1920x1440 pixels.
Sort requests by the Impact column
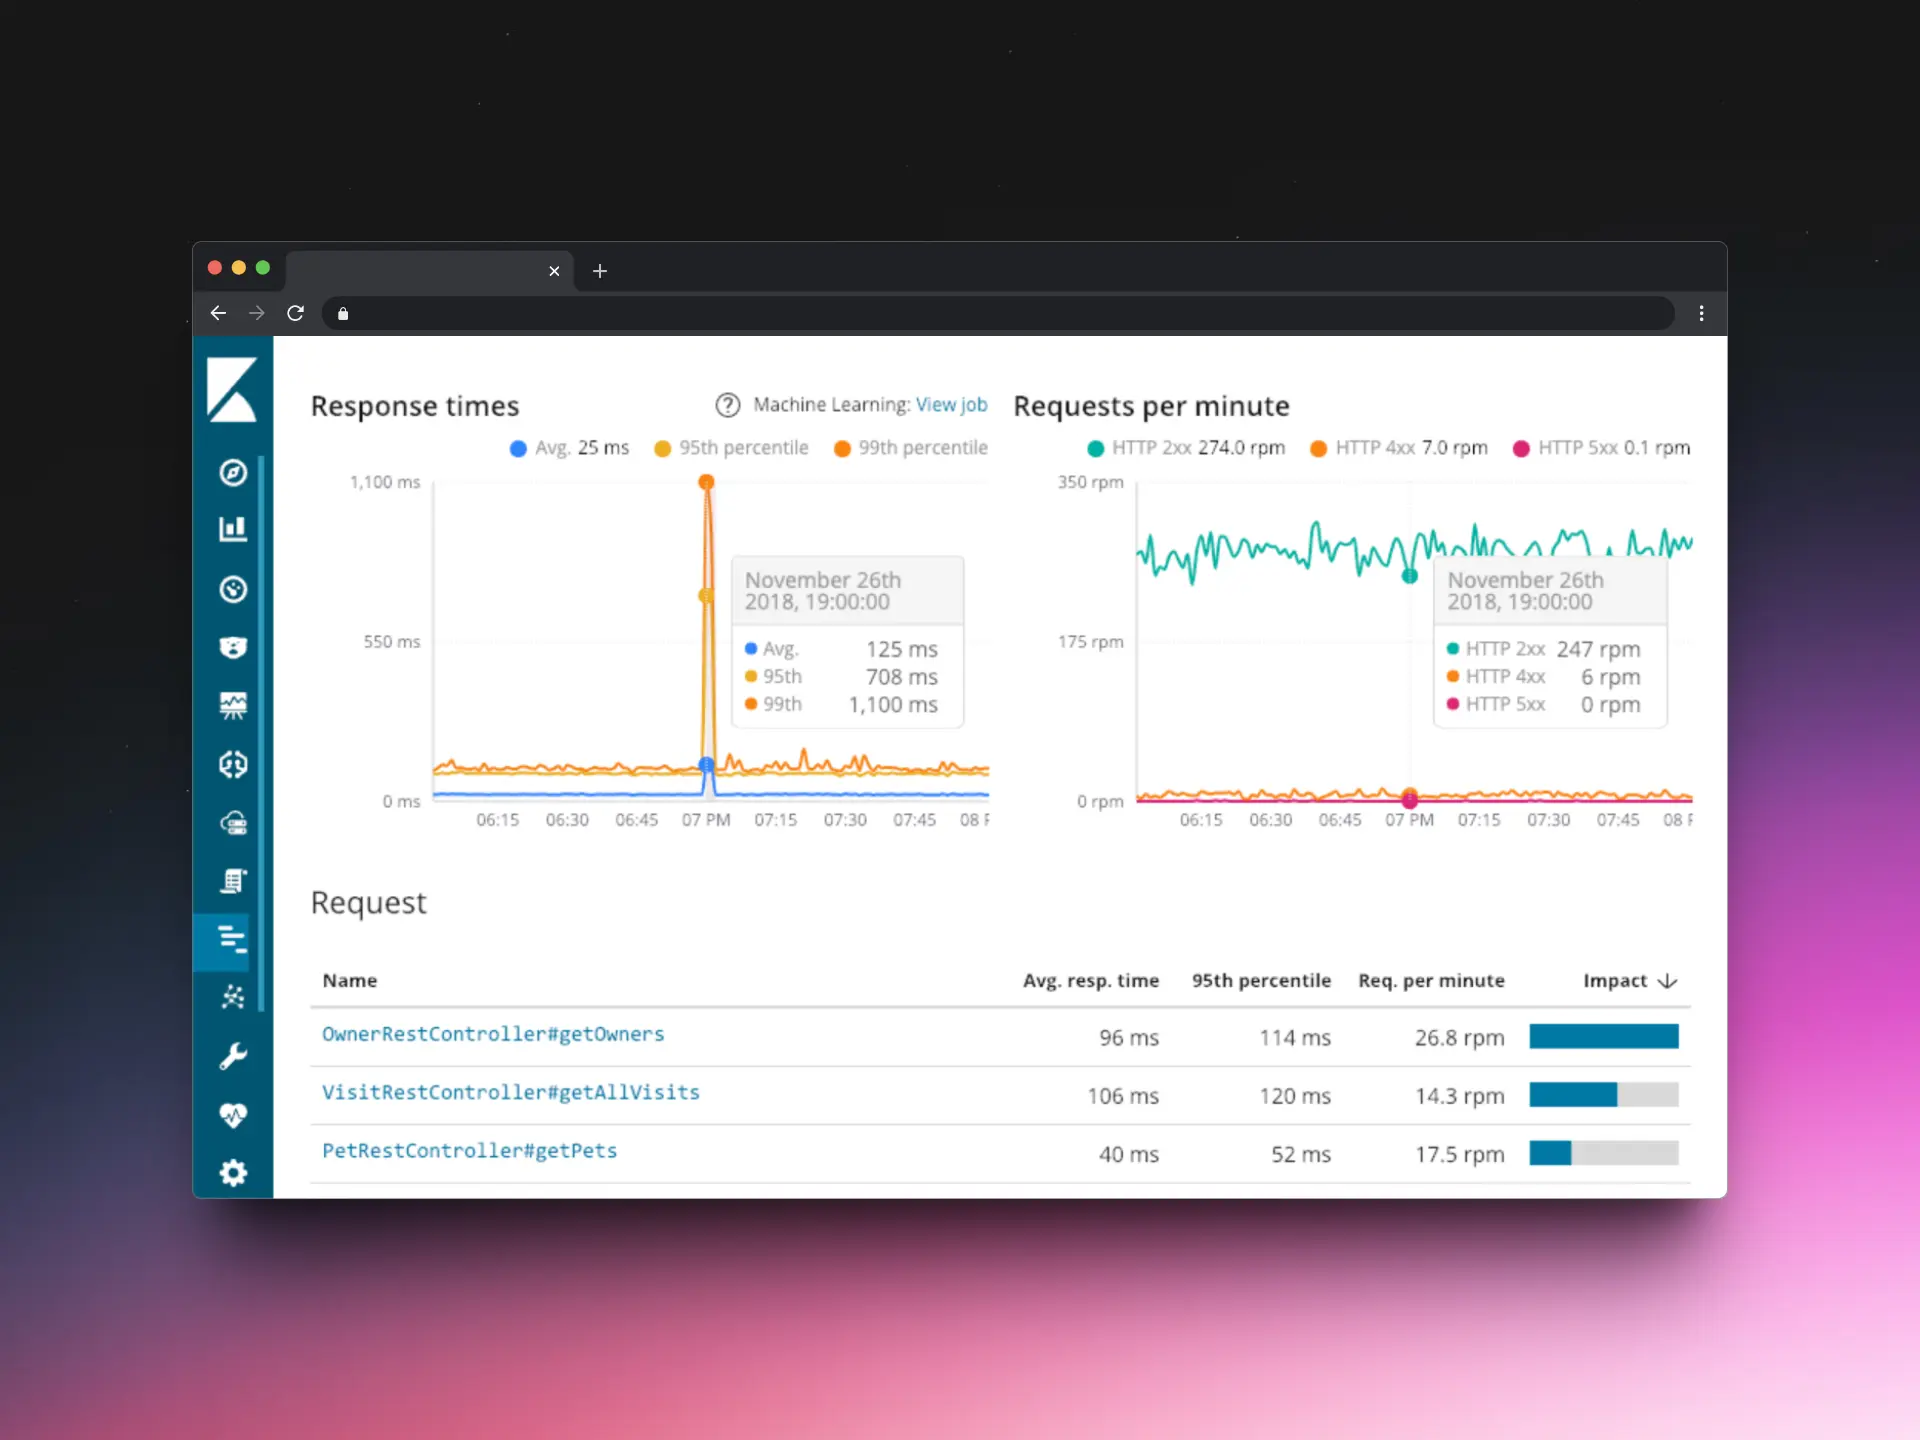coord(1628,981)
